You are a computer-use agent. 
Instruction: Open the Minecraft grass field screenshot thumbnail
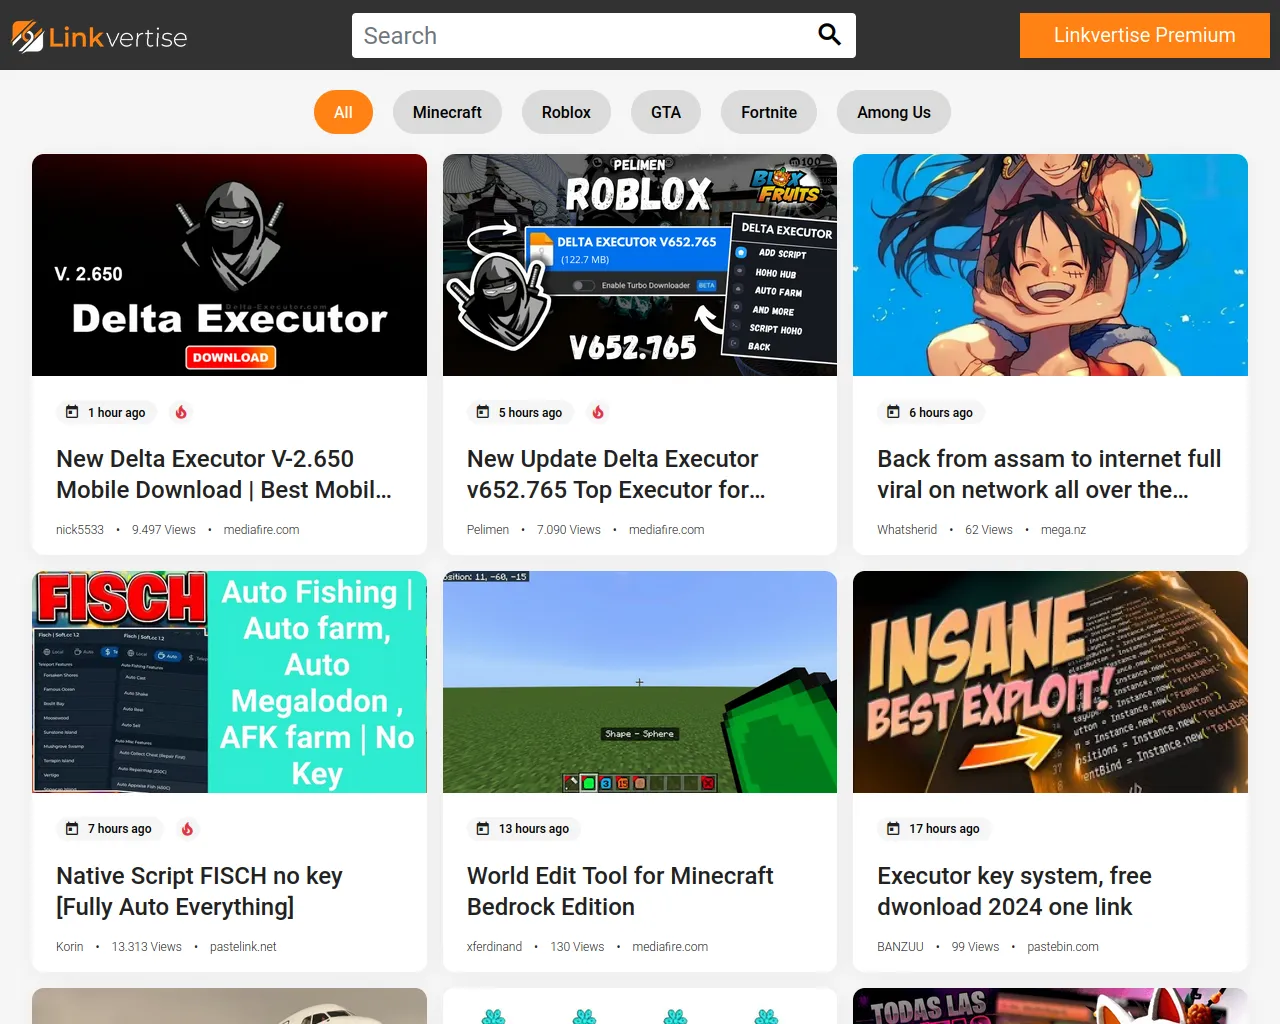640,682
